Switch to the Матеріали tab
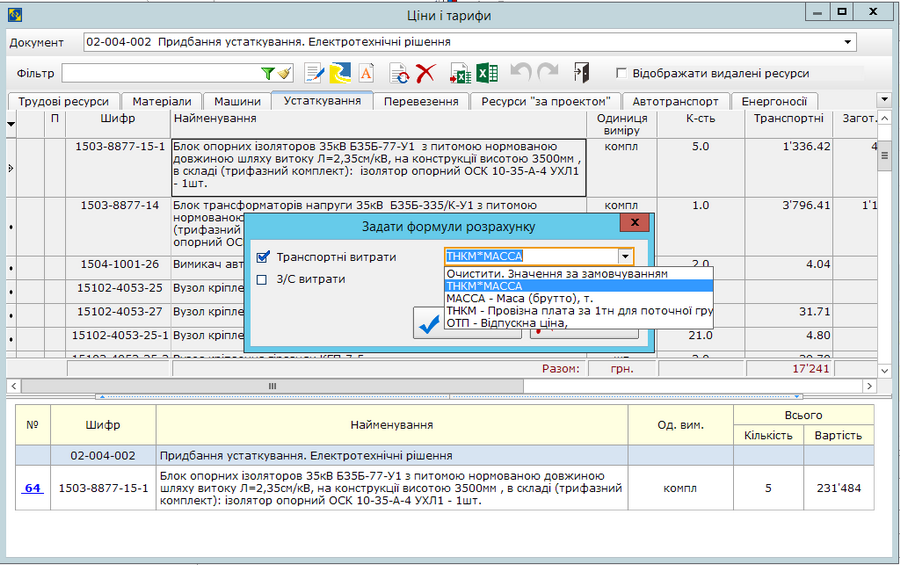900x565 pixels. coord(161,101)
